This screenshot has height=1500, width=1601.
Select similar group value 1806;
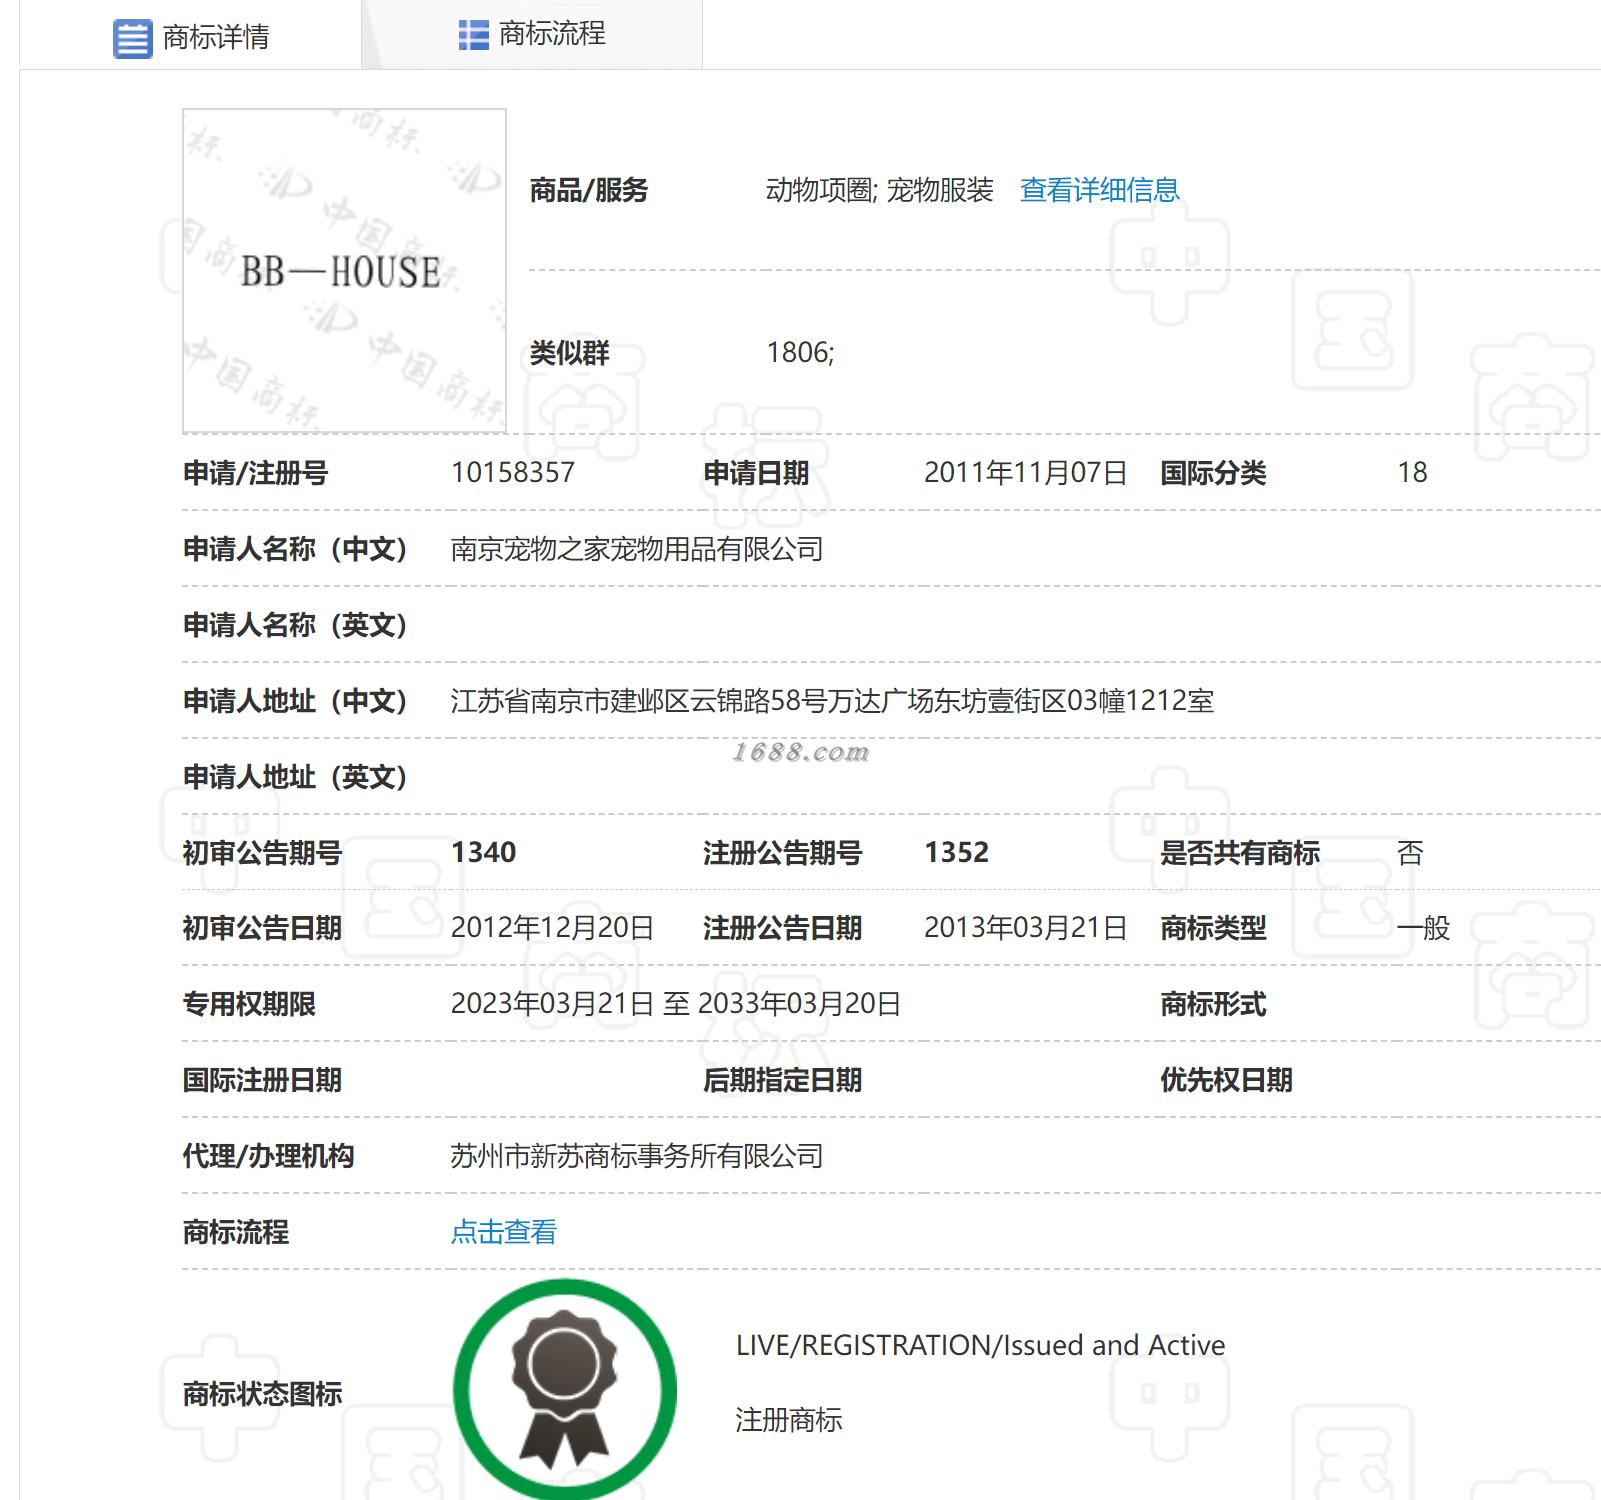pyautogui.click(x=800, y=352)
